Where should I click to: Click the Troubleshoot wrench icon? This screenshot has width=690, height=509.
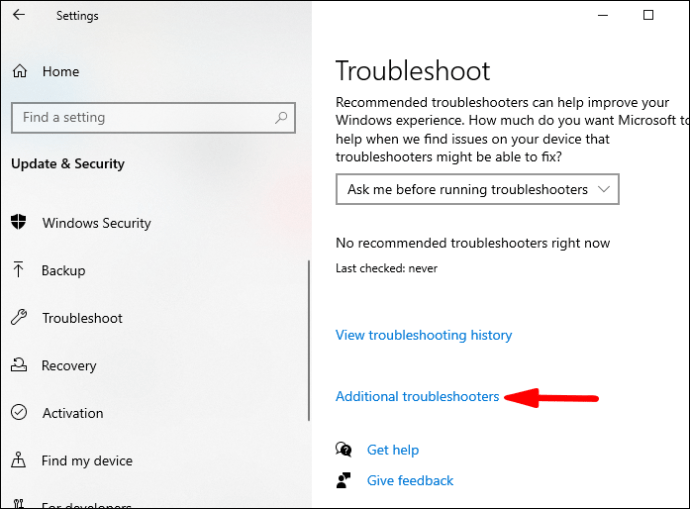[x=19, y=317]
